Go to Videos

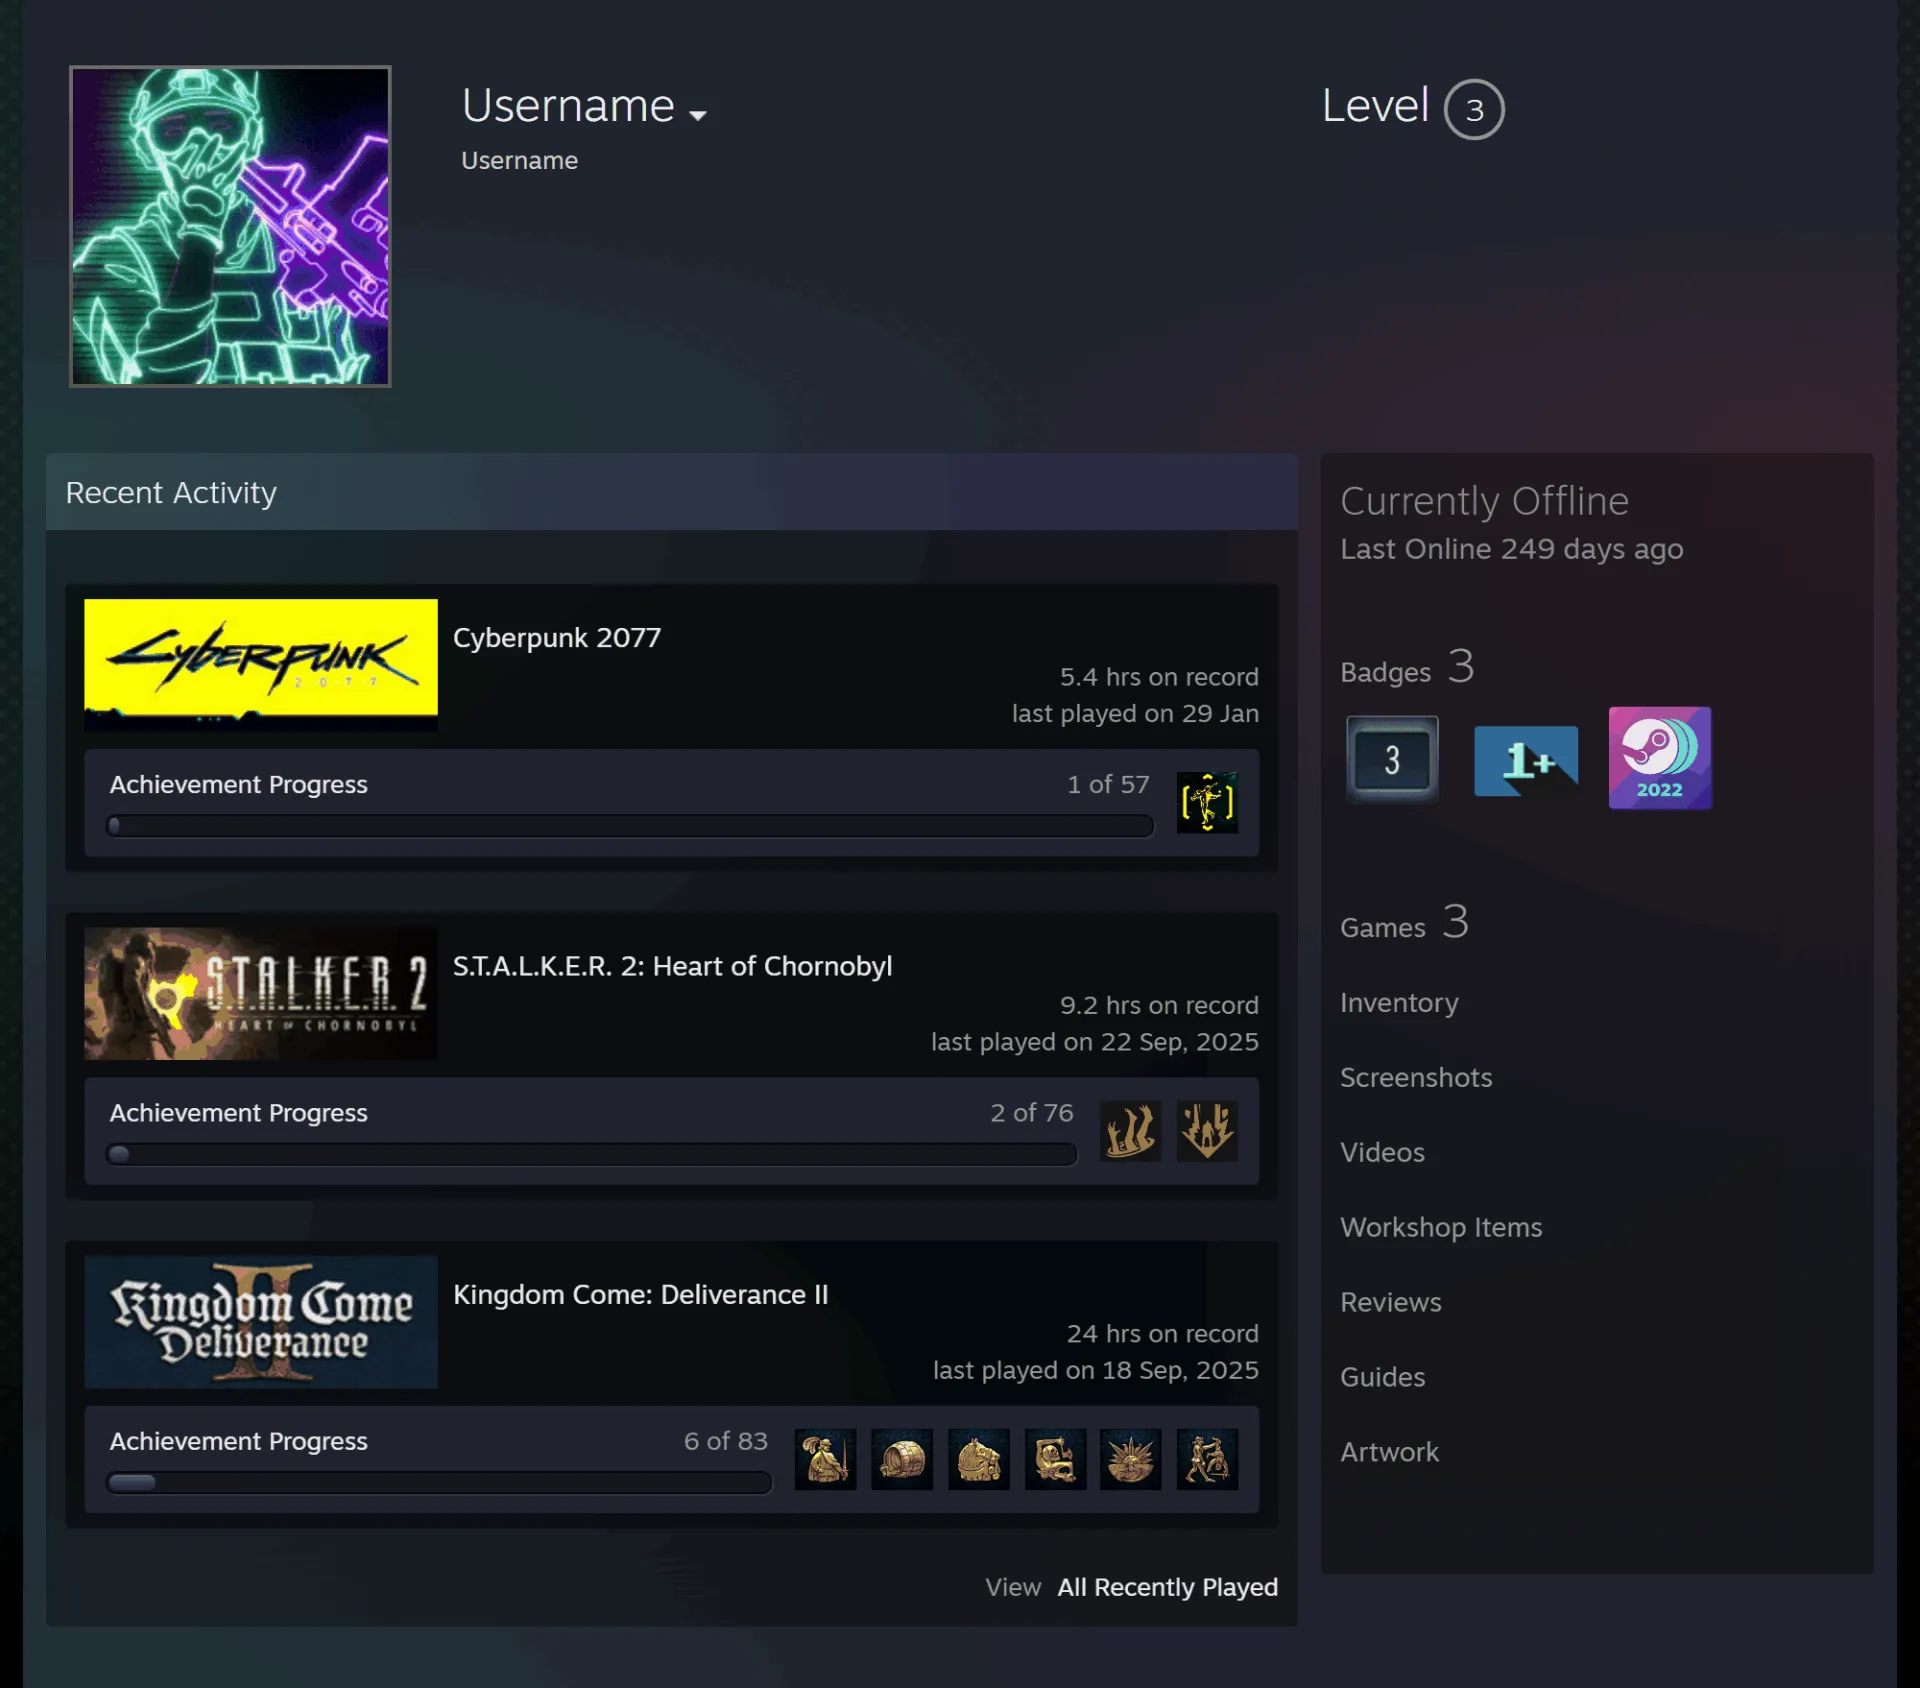(x=1382, y=1152)
